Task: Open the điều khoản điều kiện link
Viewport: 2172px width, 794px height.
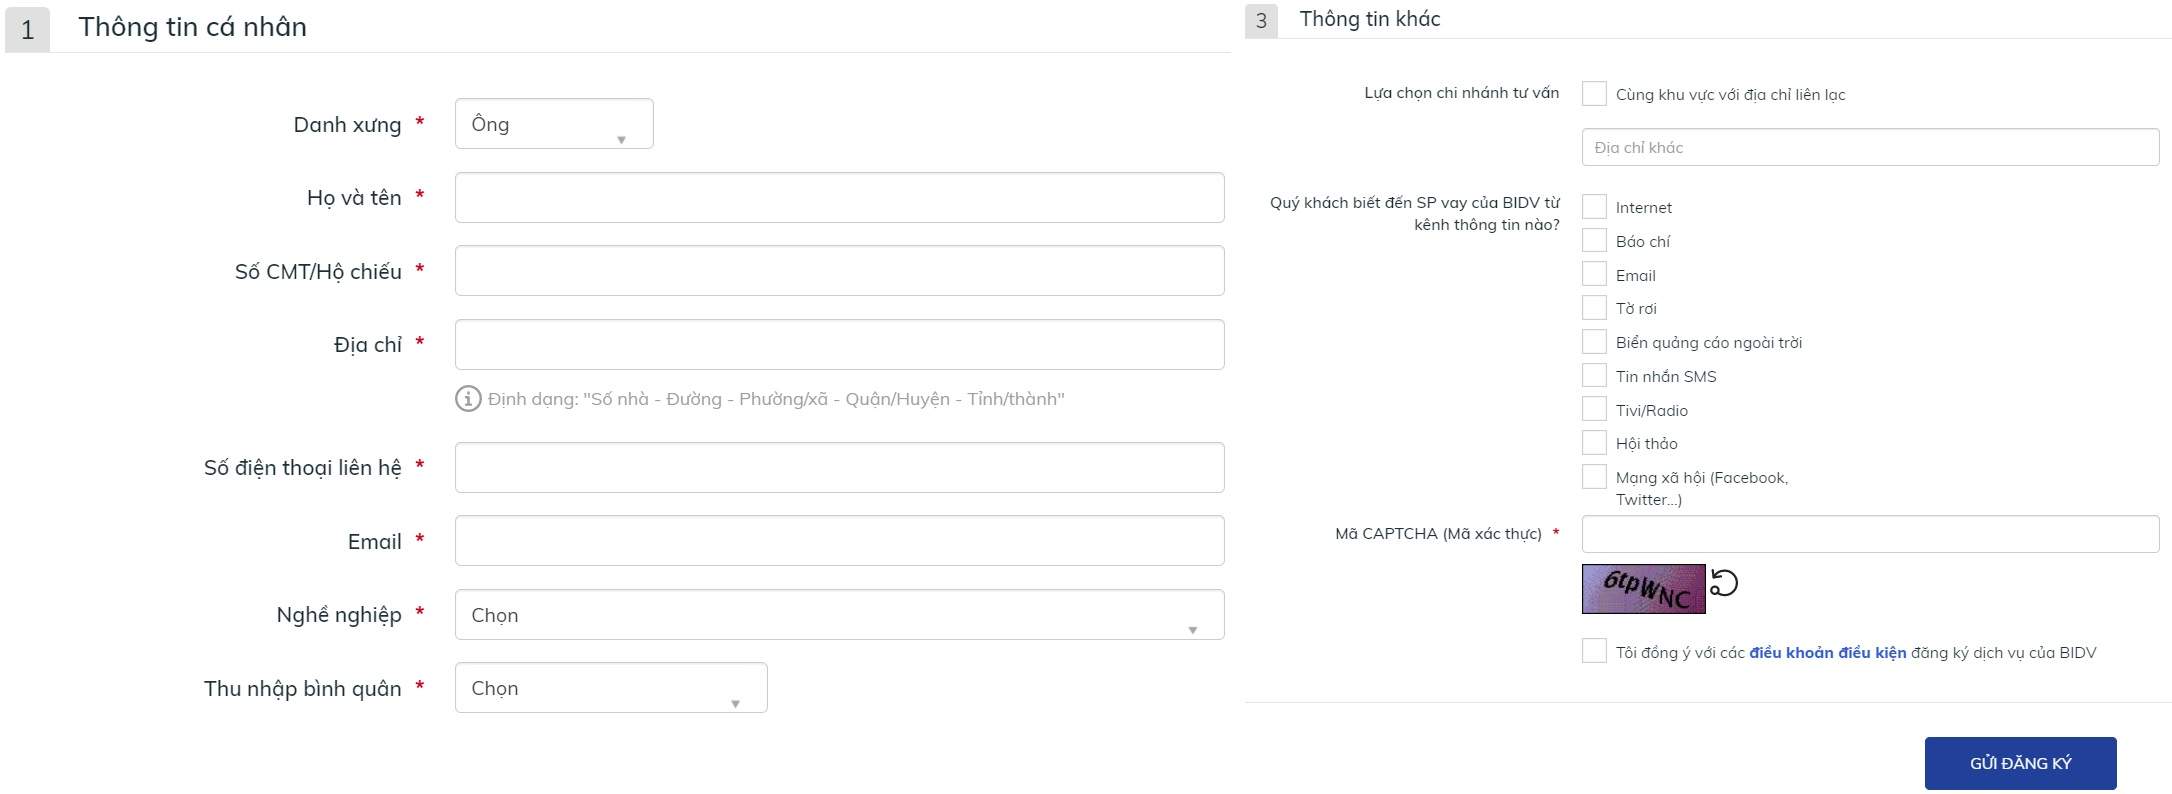Action: 1827,653
